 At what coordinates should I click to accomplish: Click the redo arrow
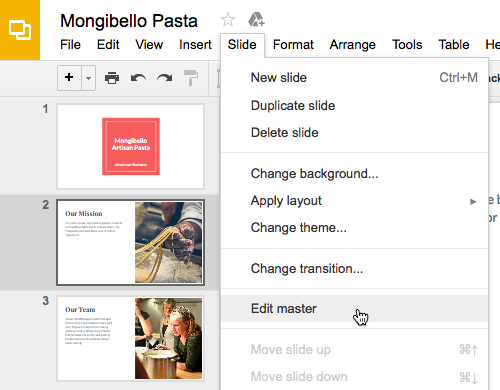(165, 78)
